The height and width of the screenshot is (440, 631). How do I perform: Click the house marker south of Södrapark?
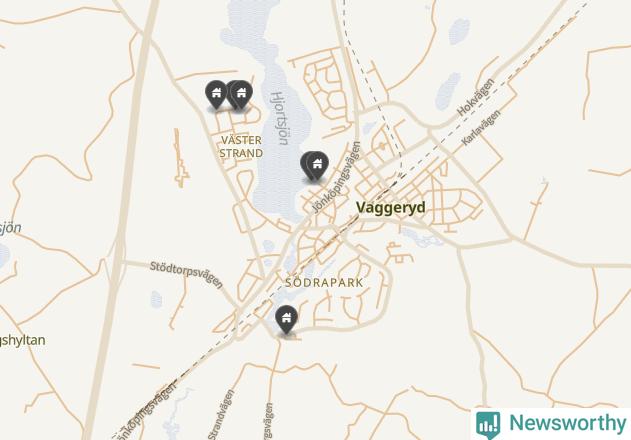(287, 319)
